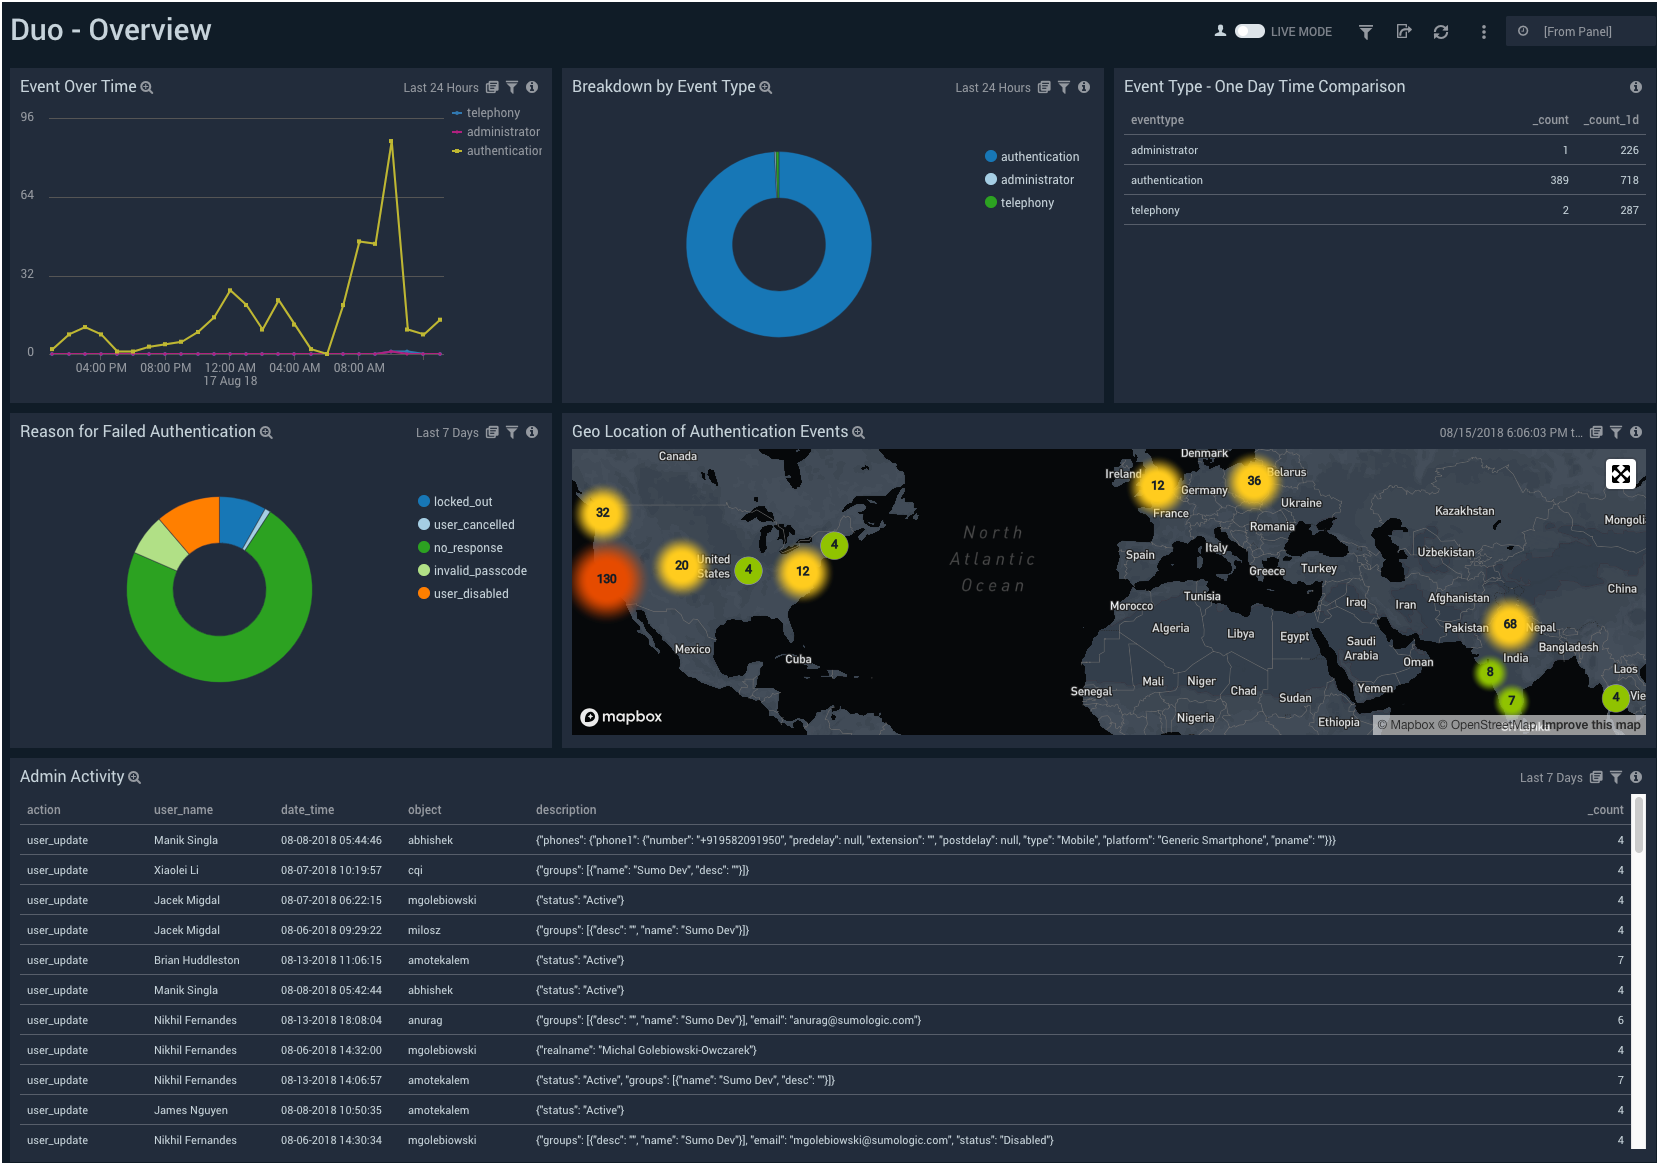This screenshot has height=1165, width=1659.
Task: Click the info icon on Breakdown by Event Type
Action: click(1084, 87)
